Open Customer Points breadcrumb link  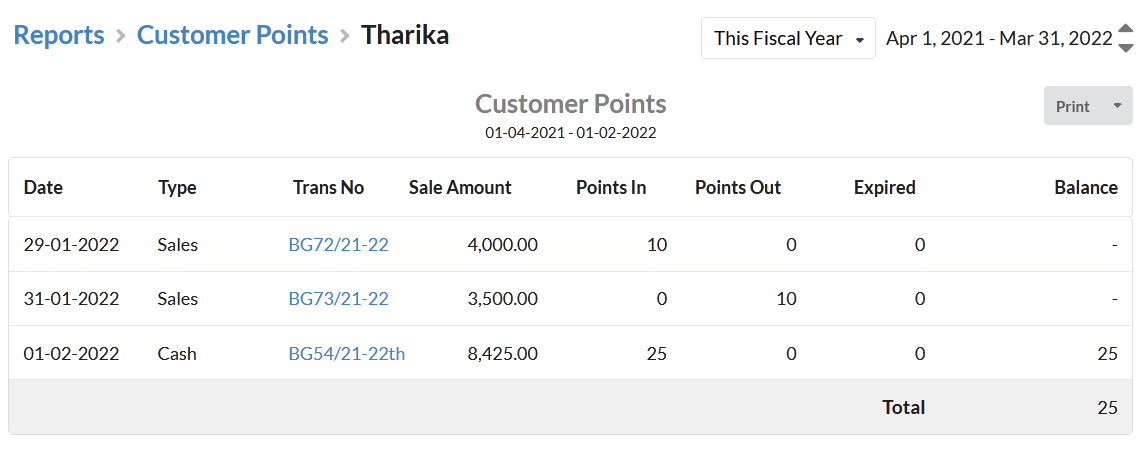pyautogui.click(x=232, y=35)
